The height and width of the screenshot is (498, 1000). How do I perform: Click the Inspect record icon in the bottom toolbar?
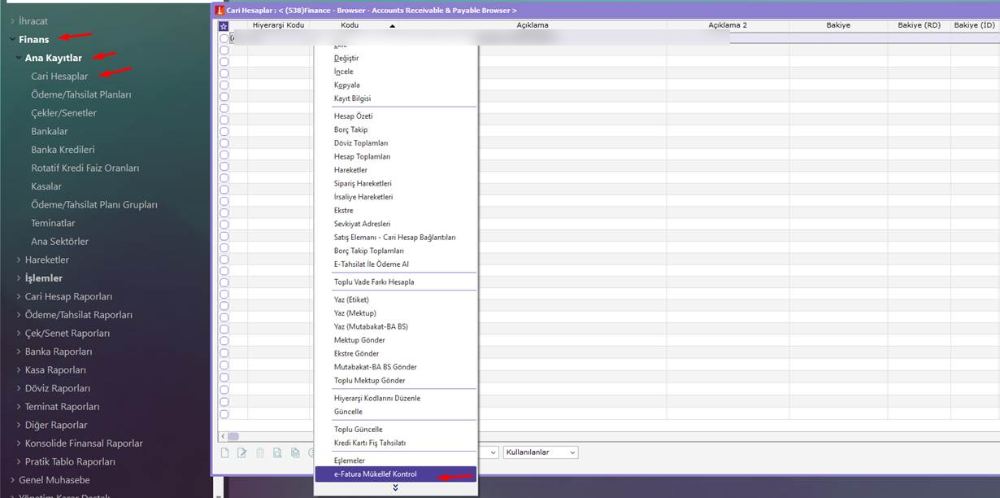[x=277, y=453]
